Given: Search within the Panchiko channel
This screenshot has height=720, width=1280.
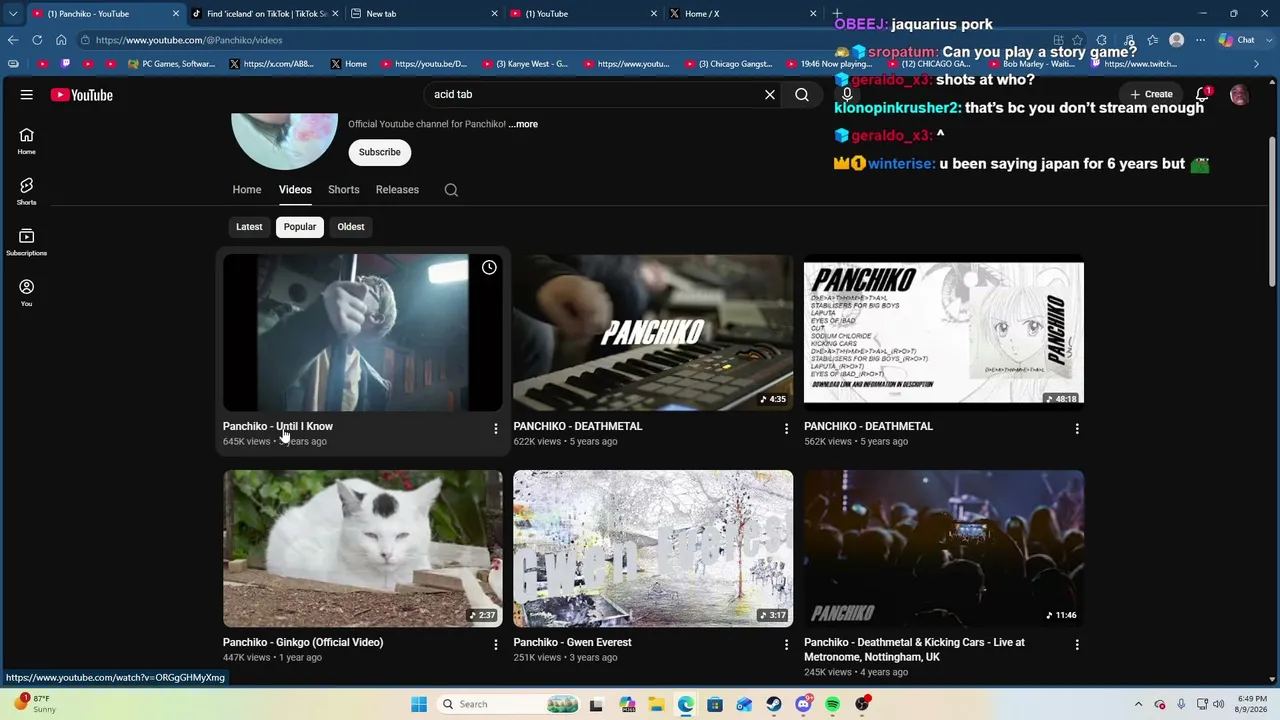Looking at the screenshot, I should [451, 190].
